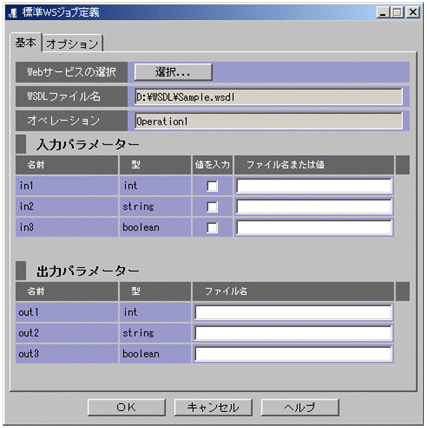Viewport: 427px width, 429px height.
Task: Click the string type cell of in2
Action: coord(155,207)
